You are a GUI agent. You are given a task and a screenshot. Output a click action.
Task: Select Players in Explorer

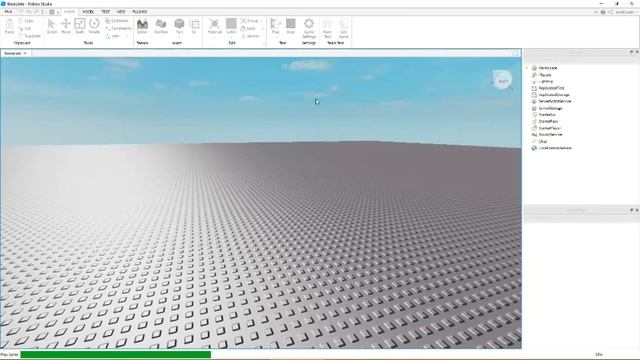(x=545, y=75)
